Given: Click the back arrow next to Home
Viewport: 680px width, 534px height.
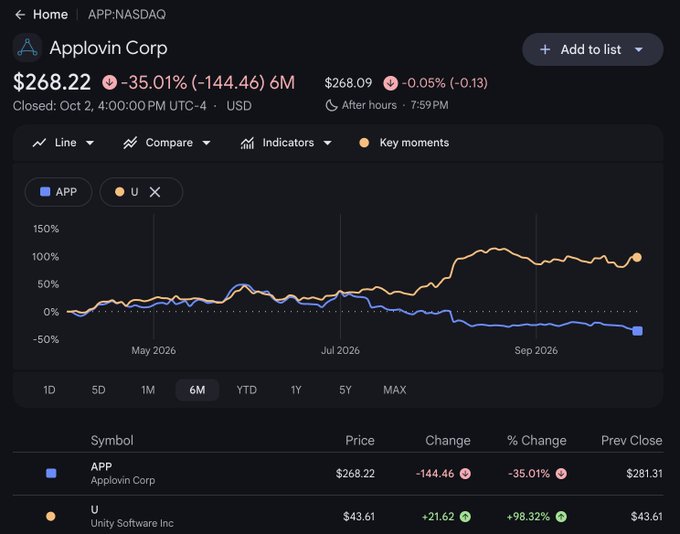Looking at the screenshot, I should (20, 15).
